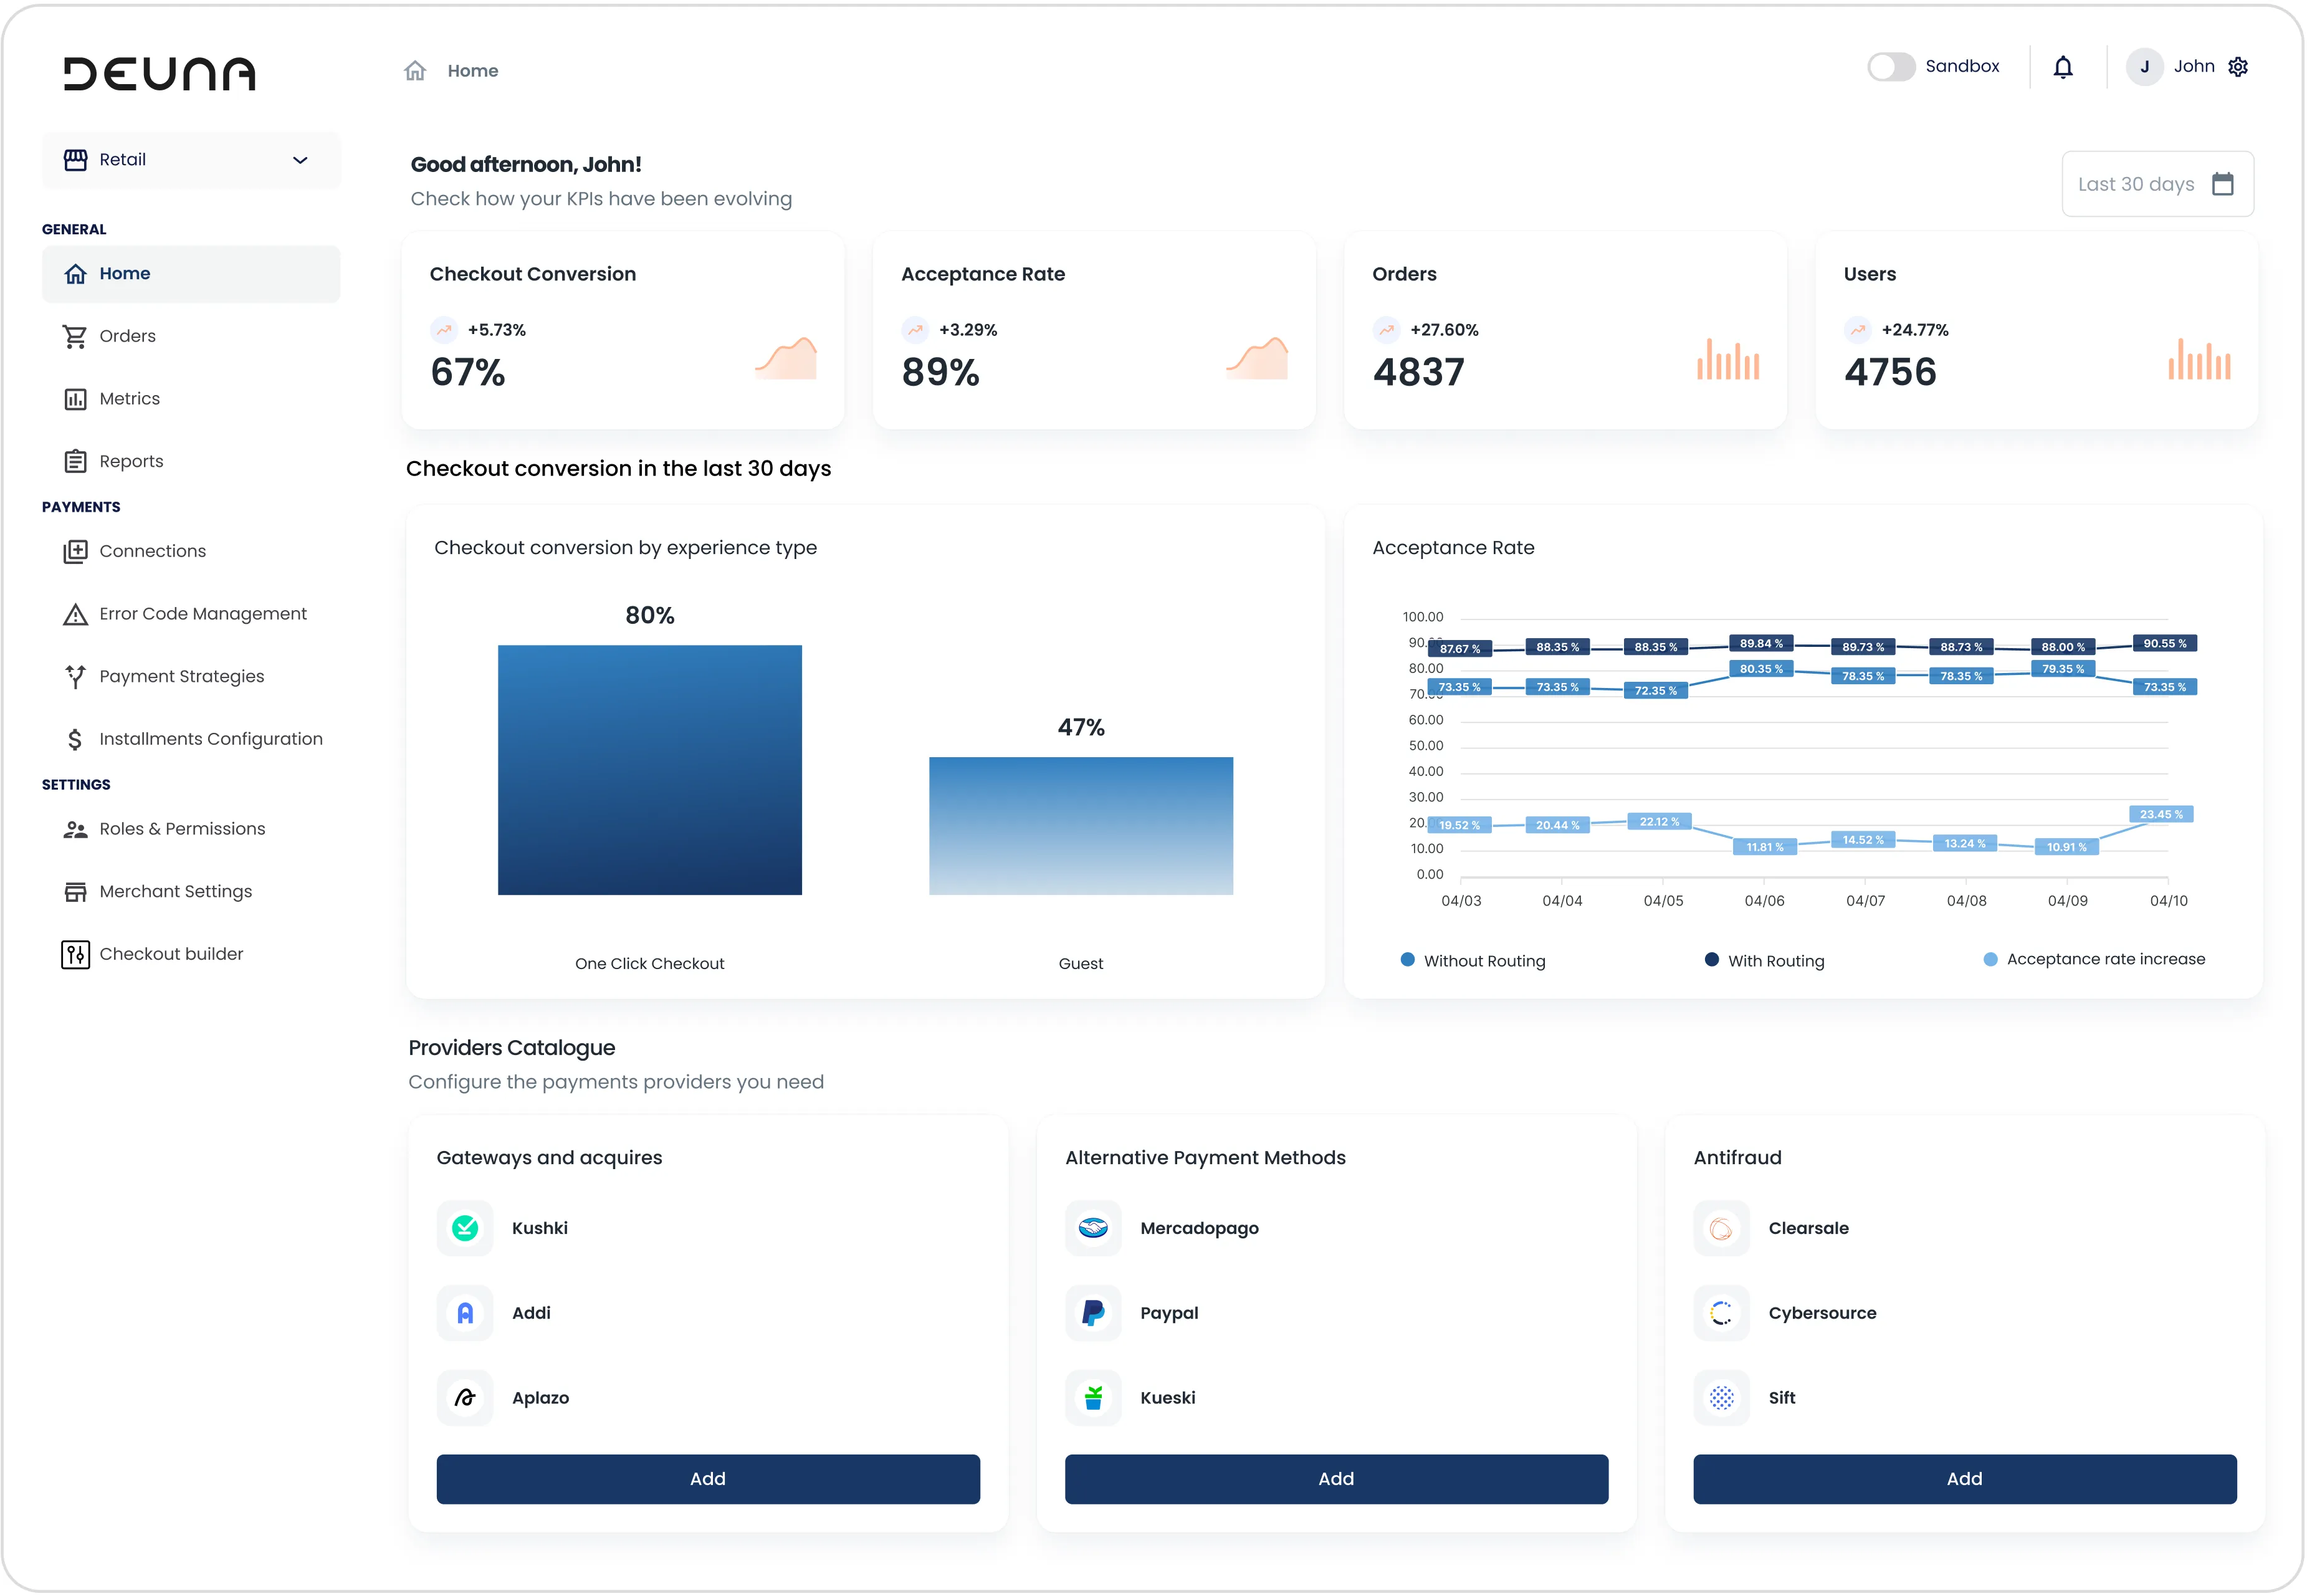Click the Sift antifraud icon
This screenshot has width=2307, height=1596.
(1721, 1398)
